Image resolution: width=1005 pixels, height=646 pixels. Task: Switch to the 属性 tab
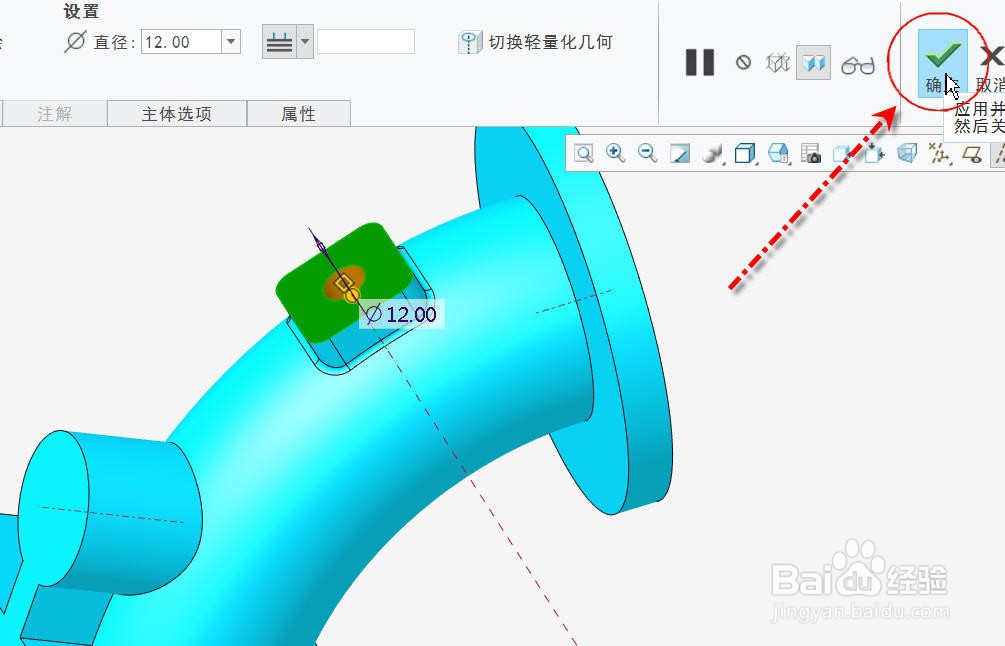point(299,113)
